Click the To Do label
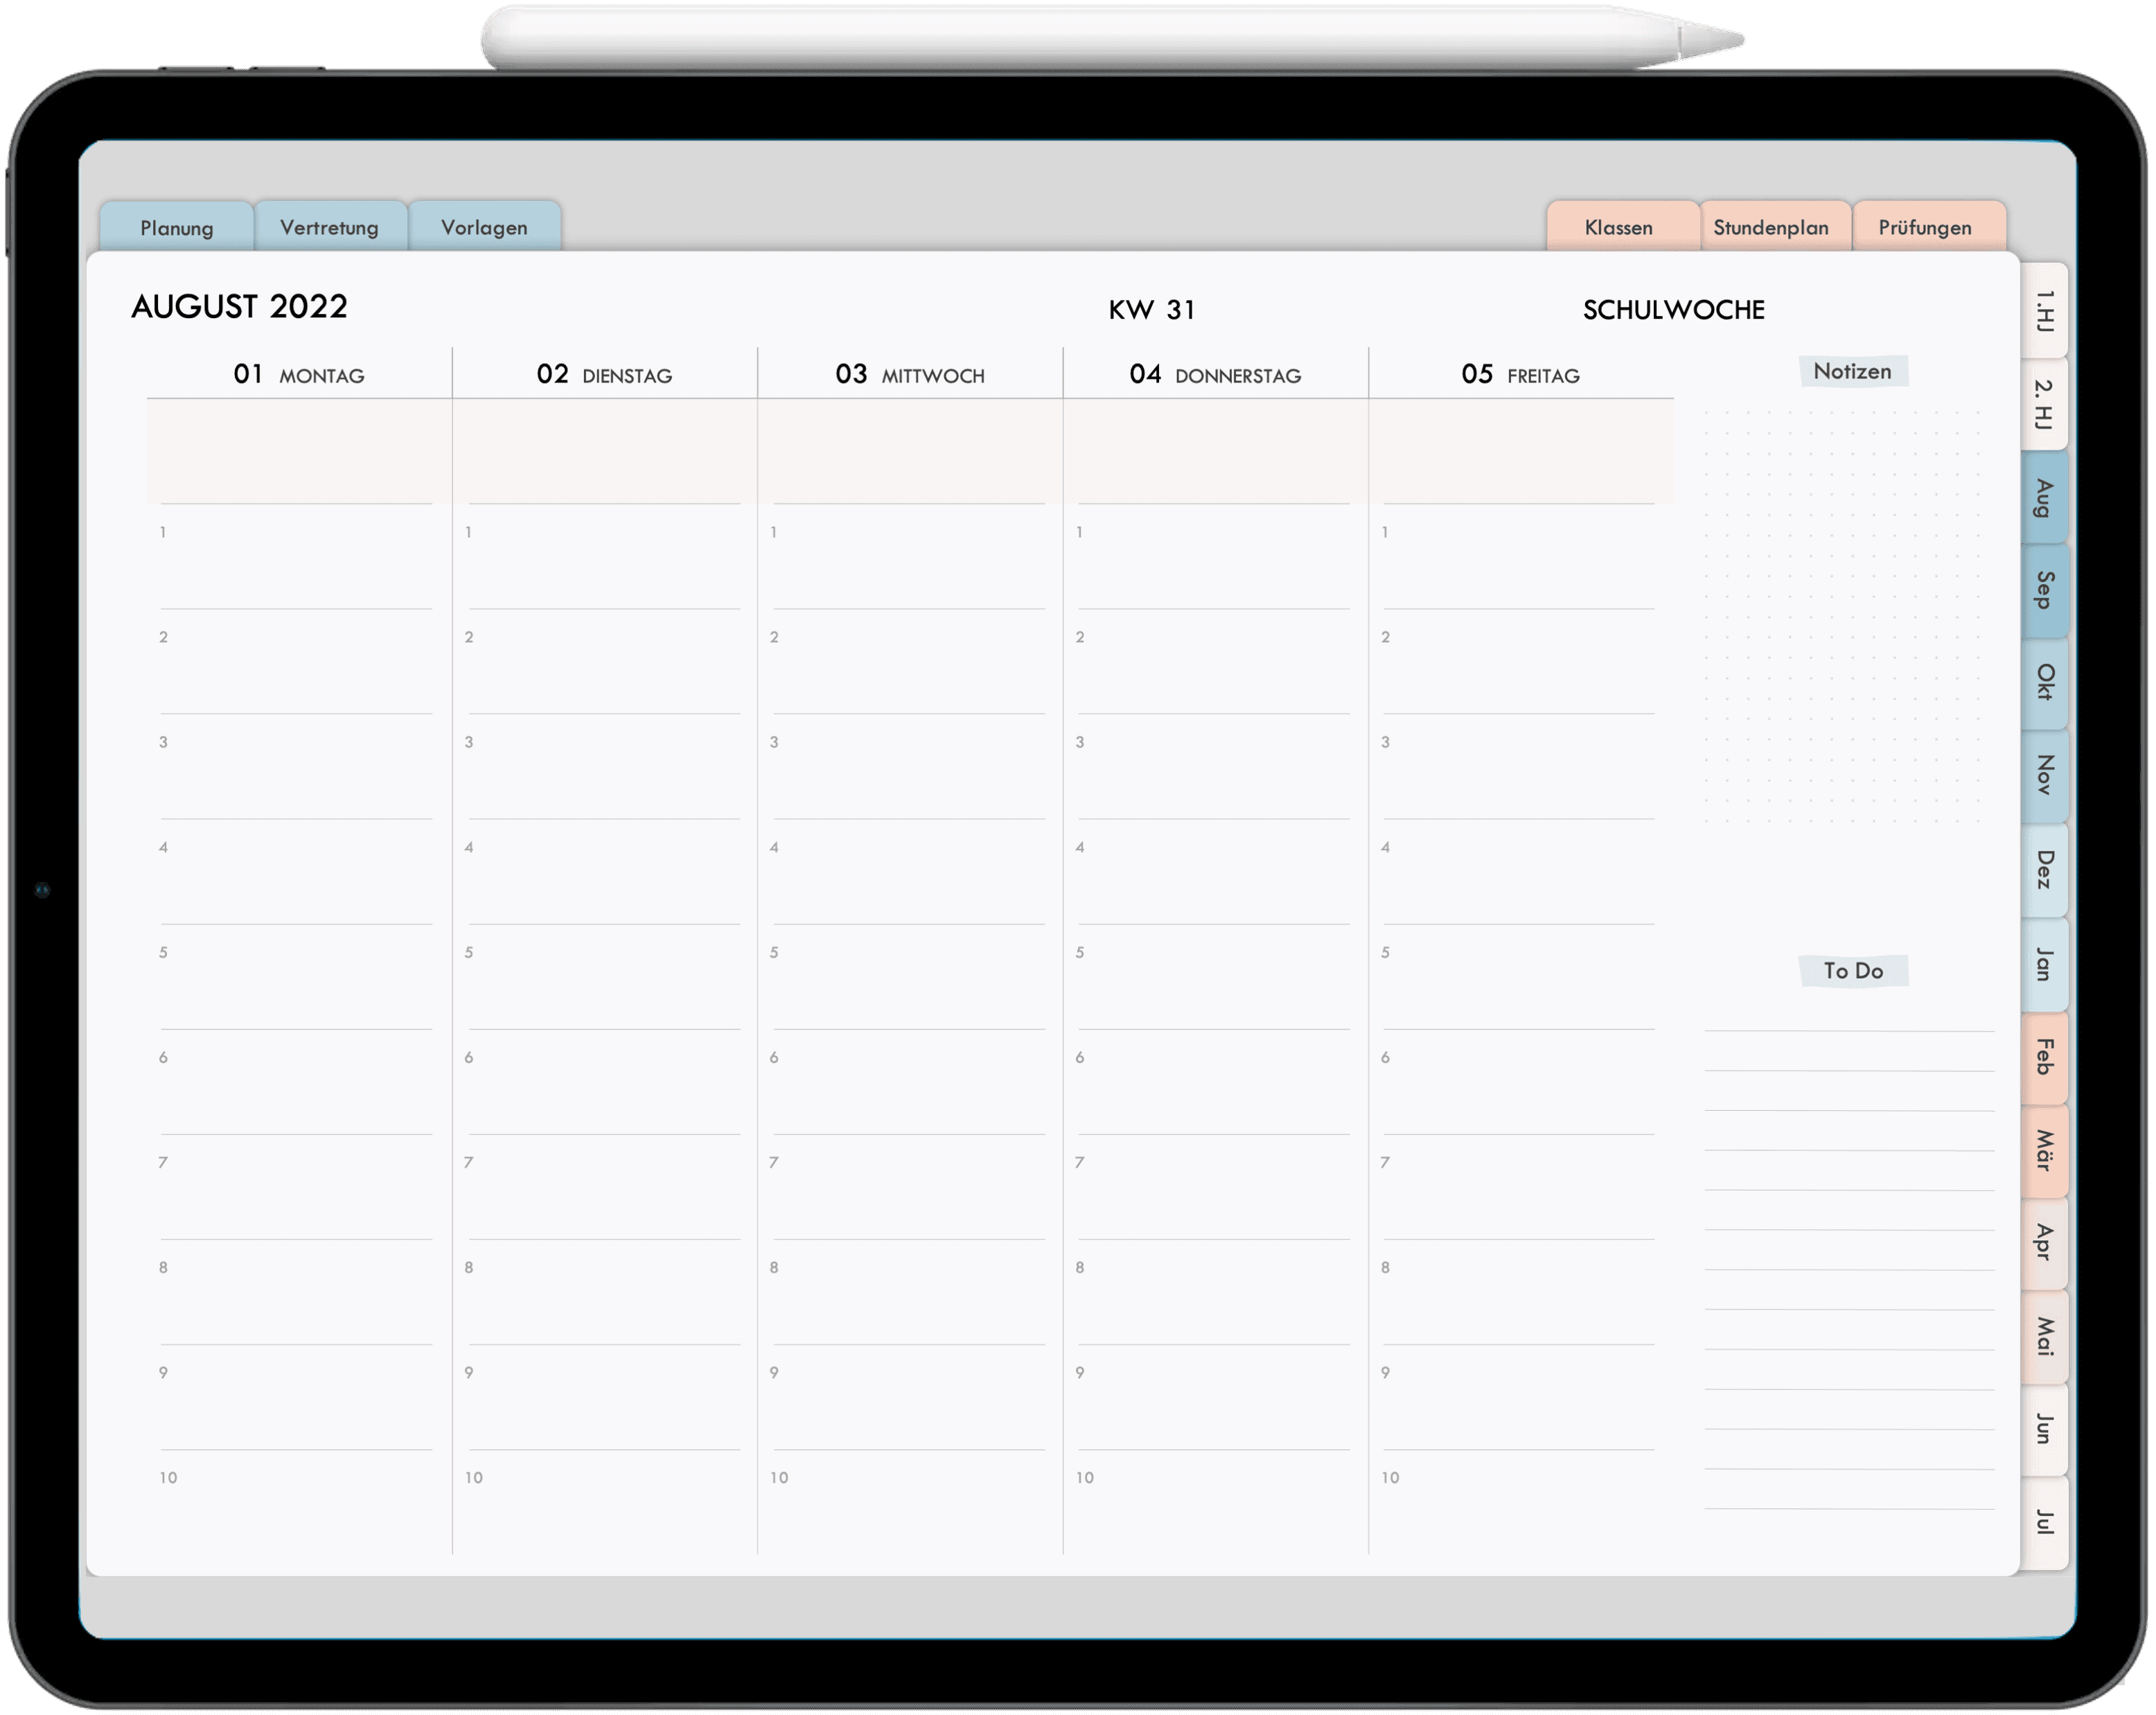 pyautogui.click(x=1854, y=972)
